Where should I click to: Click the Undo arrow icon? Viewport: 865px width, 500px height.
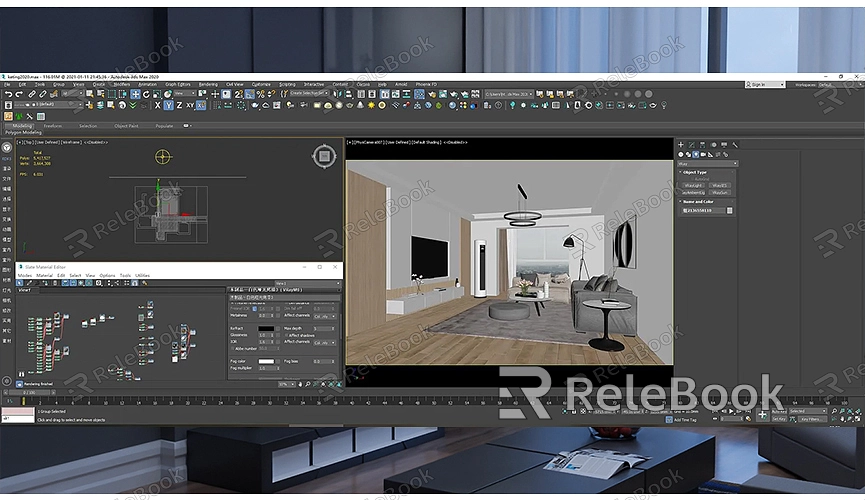(x=9, y=94)
